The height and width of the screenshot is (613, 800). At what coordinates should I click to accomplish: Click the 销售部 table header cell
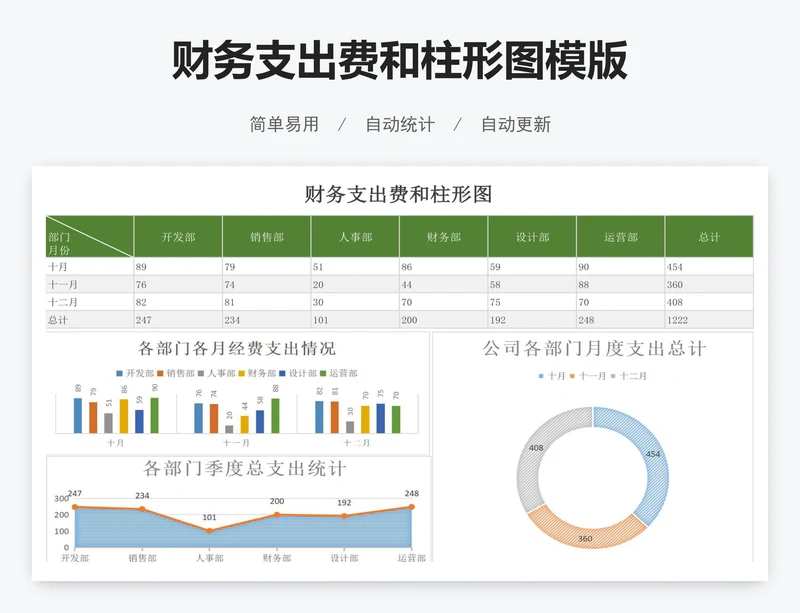(x=267, y=237)
